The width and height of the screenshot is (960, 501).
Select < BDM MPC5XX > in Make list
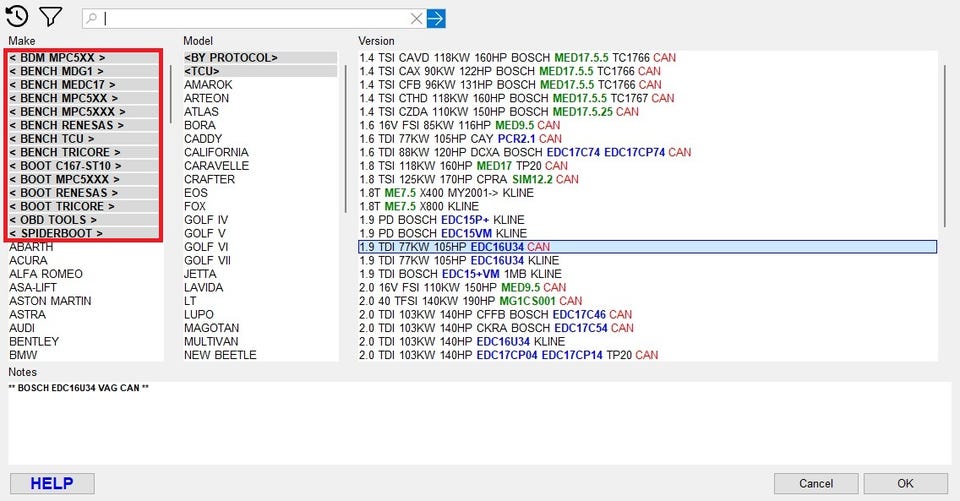pos(83,58)
